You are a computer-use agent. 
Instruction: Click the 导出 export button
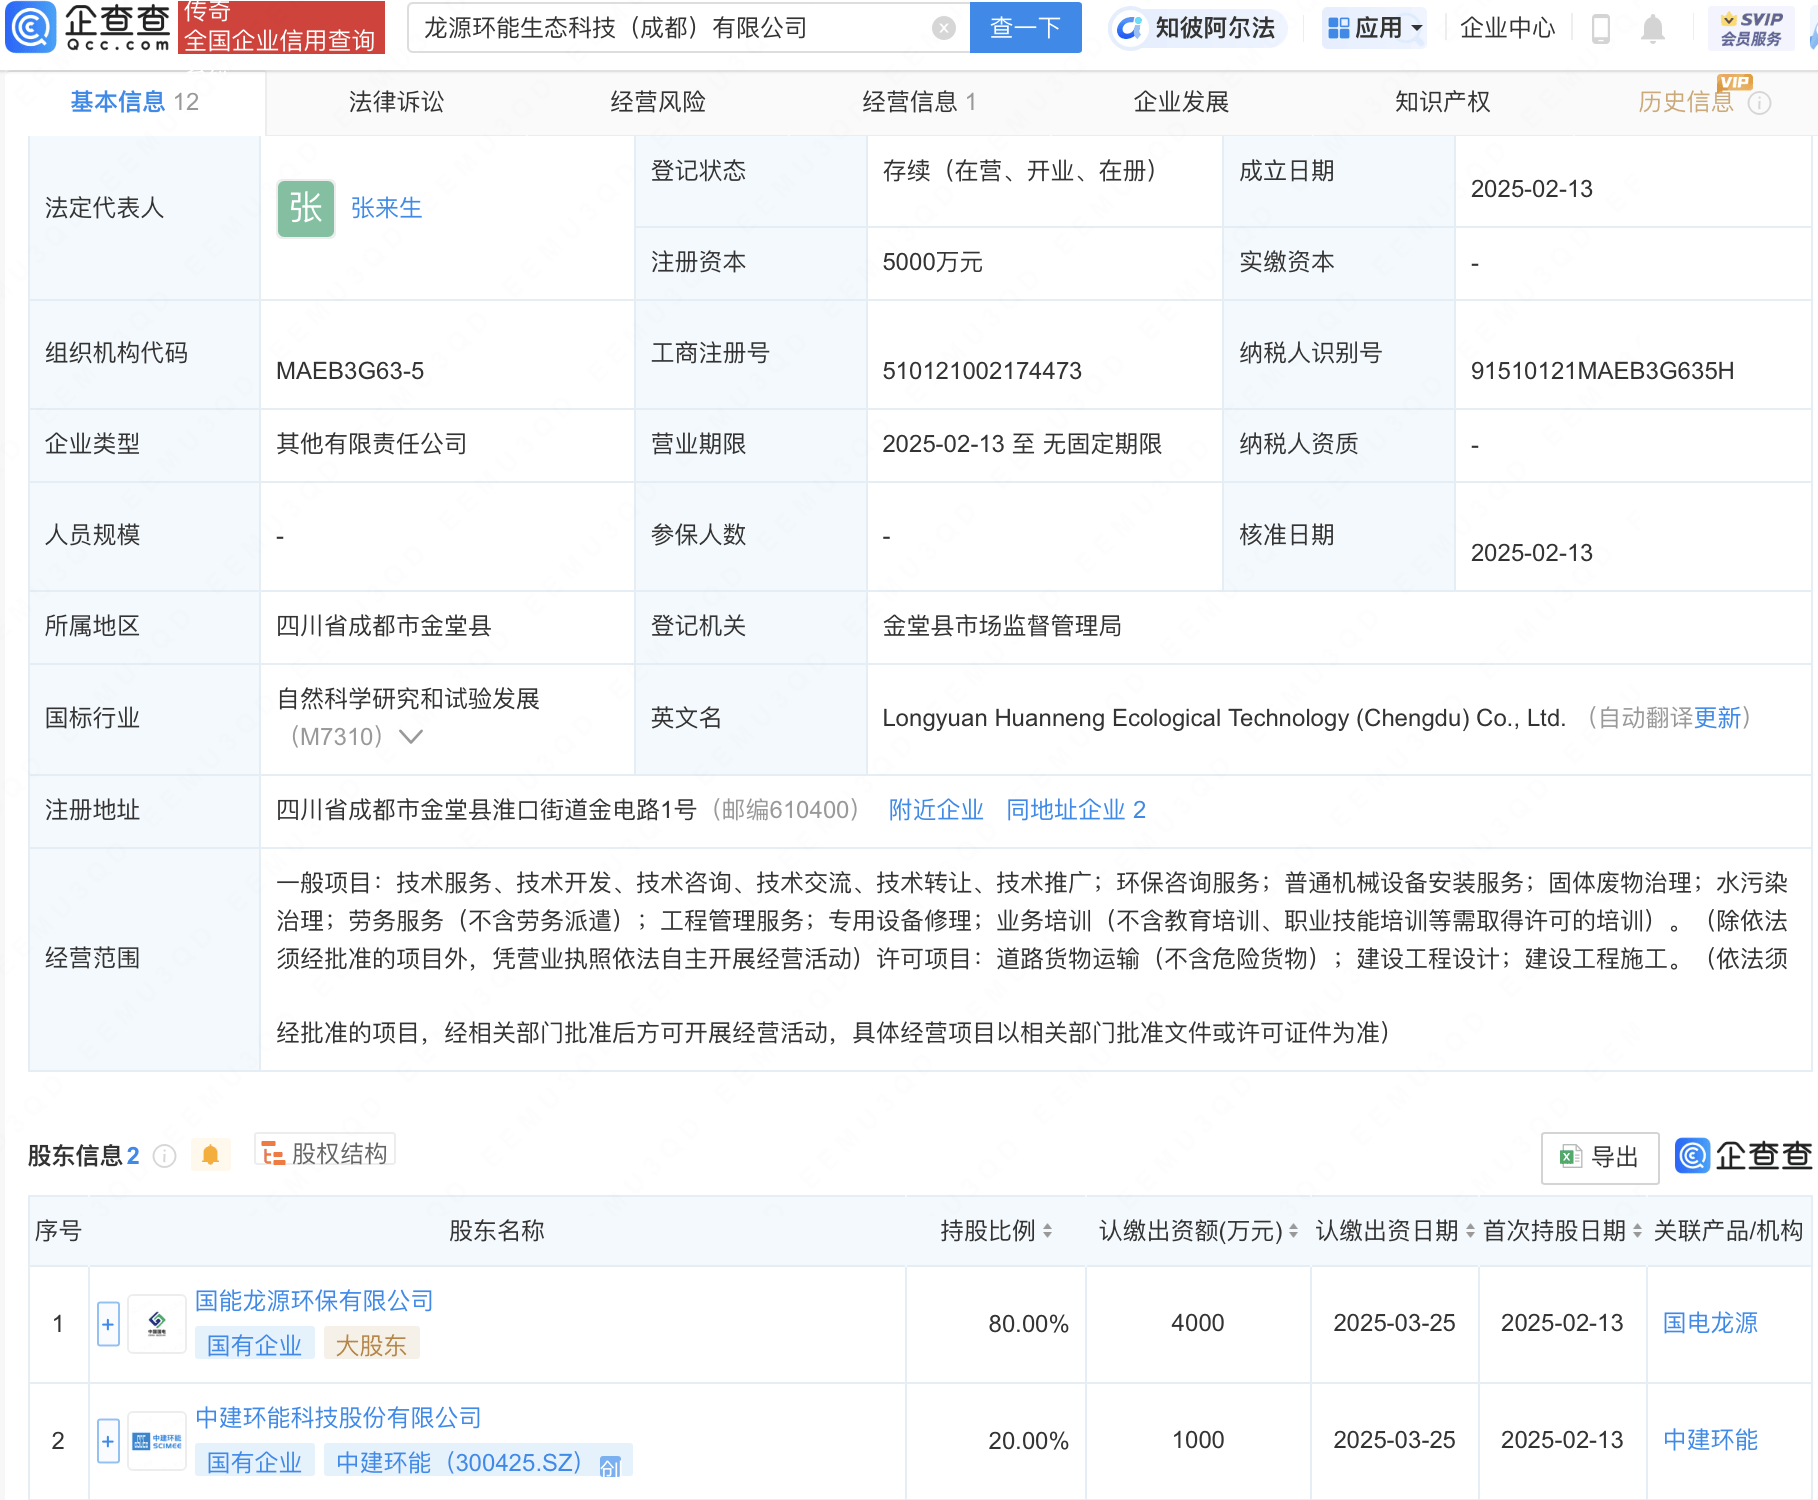[1600, 1158]
